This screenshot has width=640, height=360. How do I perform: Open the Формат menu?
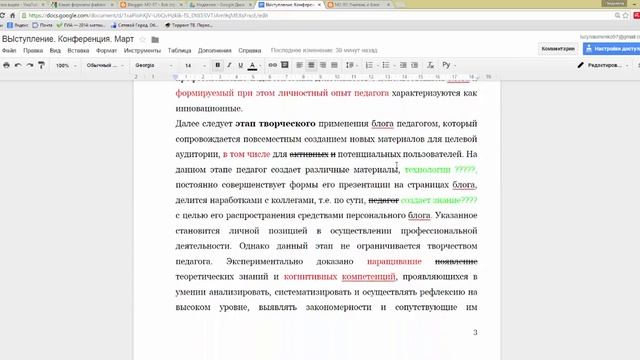coord(106,51)
